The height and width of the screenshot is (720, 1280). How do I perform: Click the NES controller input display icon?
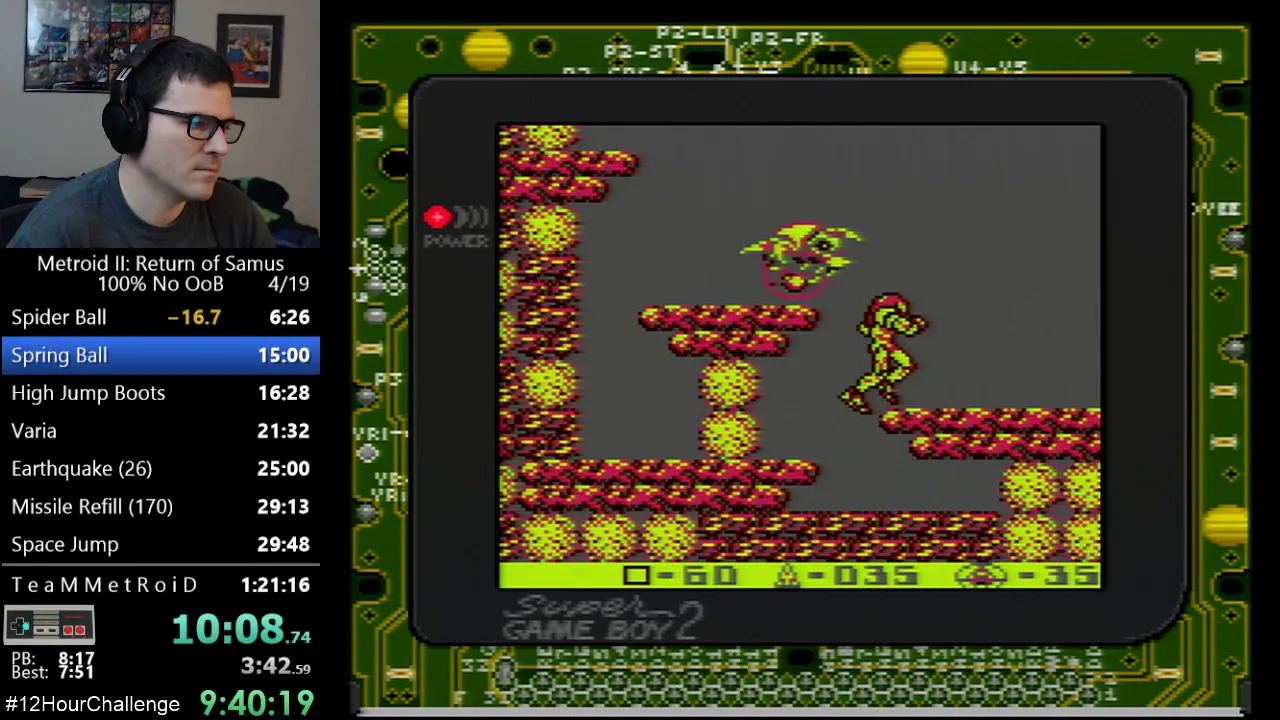50,626
